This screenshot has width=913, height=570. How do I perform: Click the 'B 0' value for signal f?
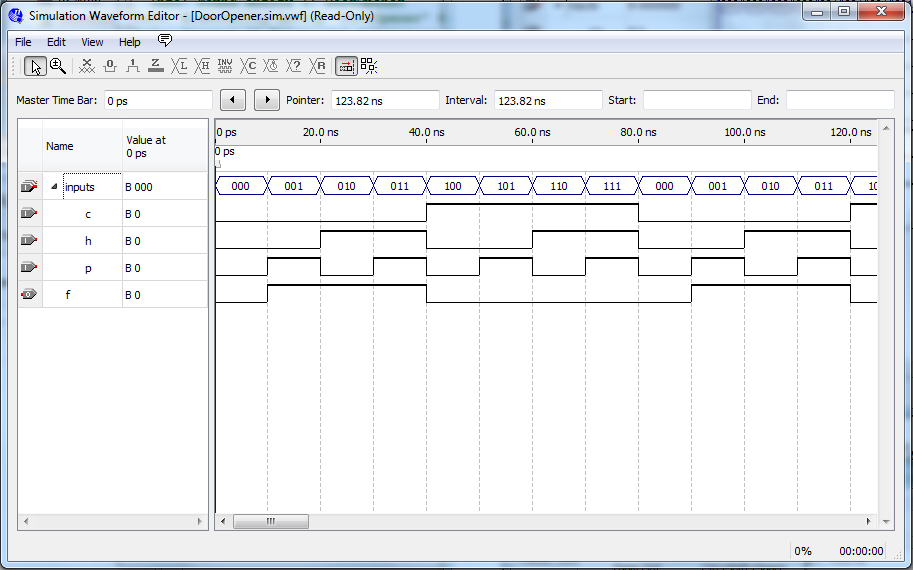click(133, 295)
